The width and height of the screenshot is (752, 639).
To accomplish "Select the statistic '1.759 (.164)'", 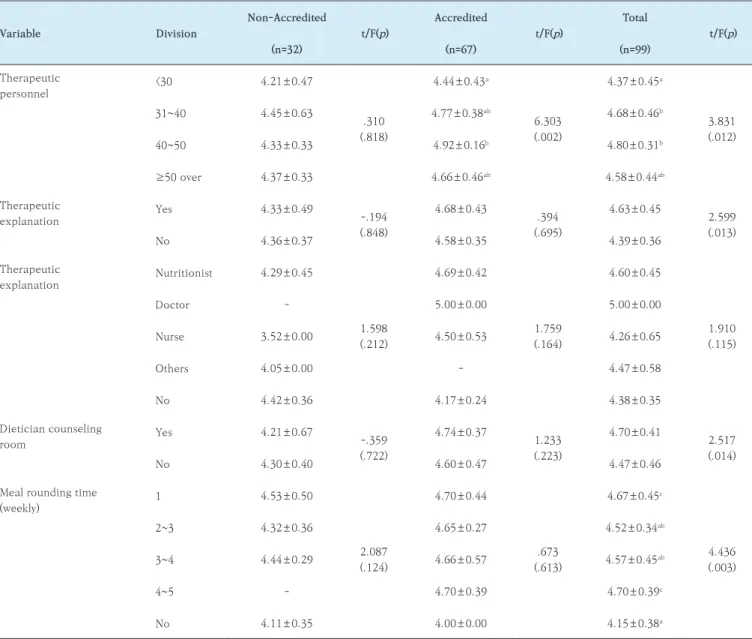I will [x=548, y=337].
